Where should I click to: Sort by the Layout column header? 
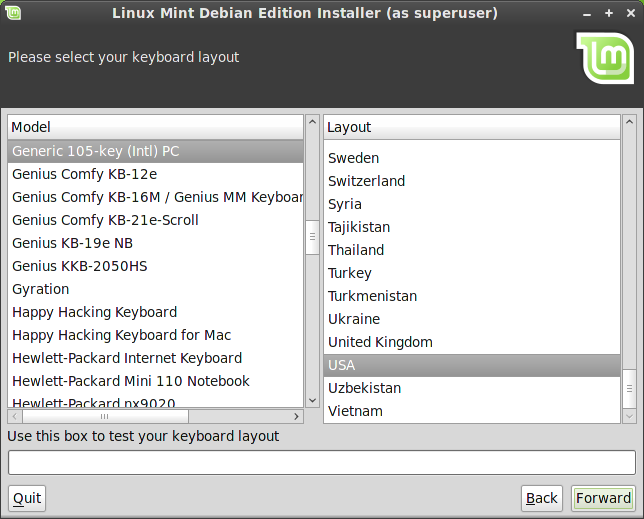[471, 127]
